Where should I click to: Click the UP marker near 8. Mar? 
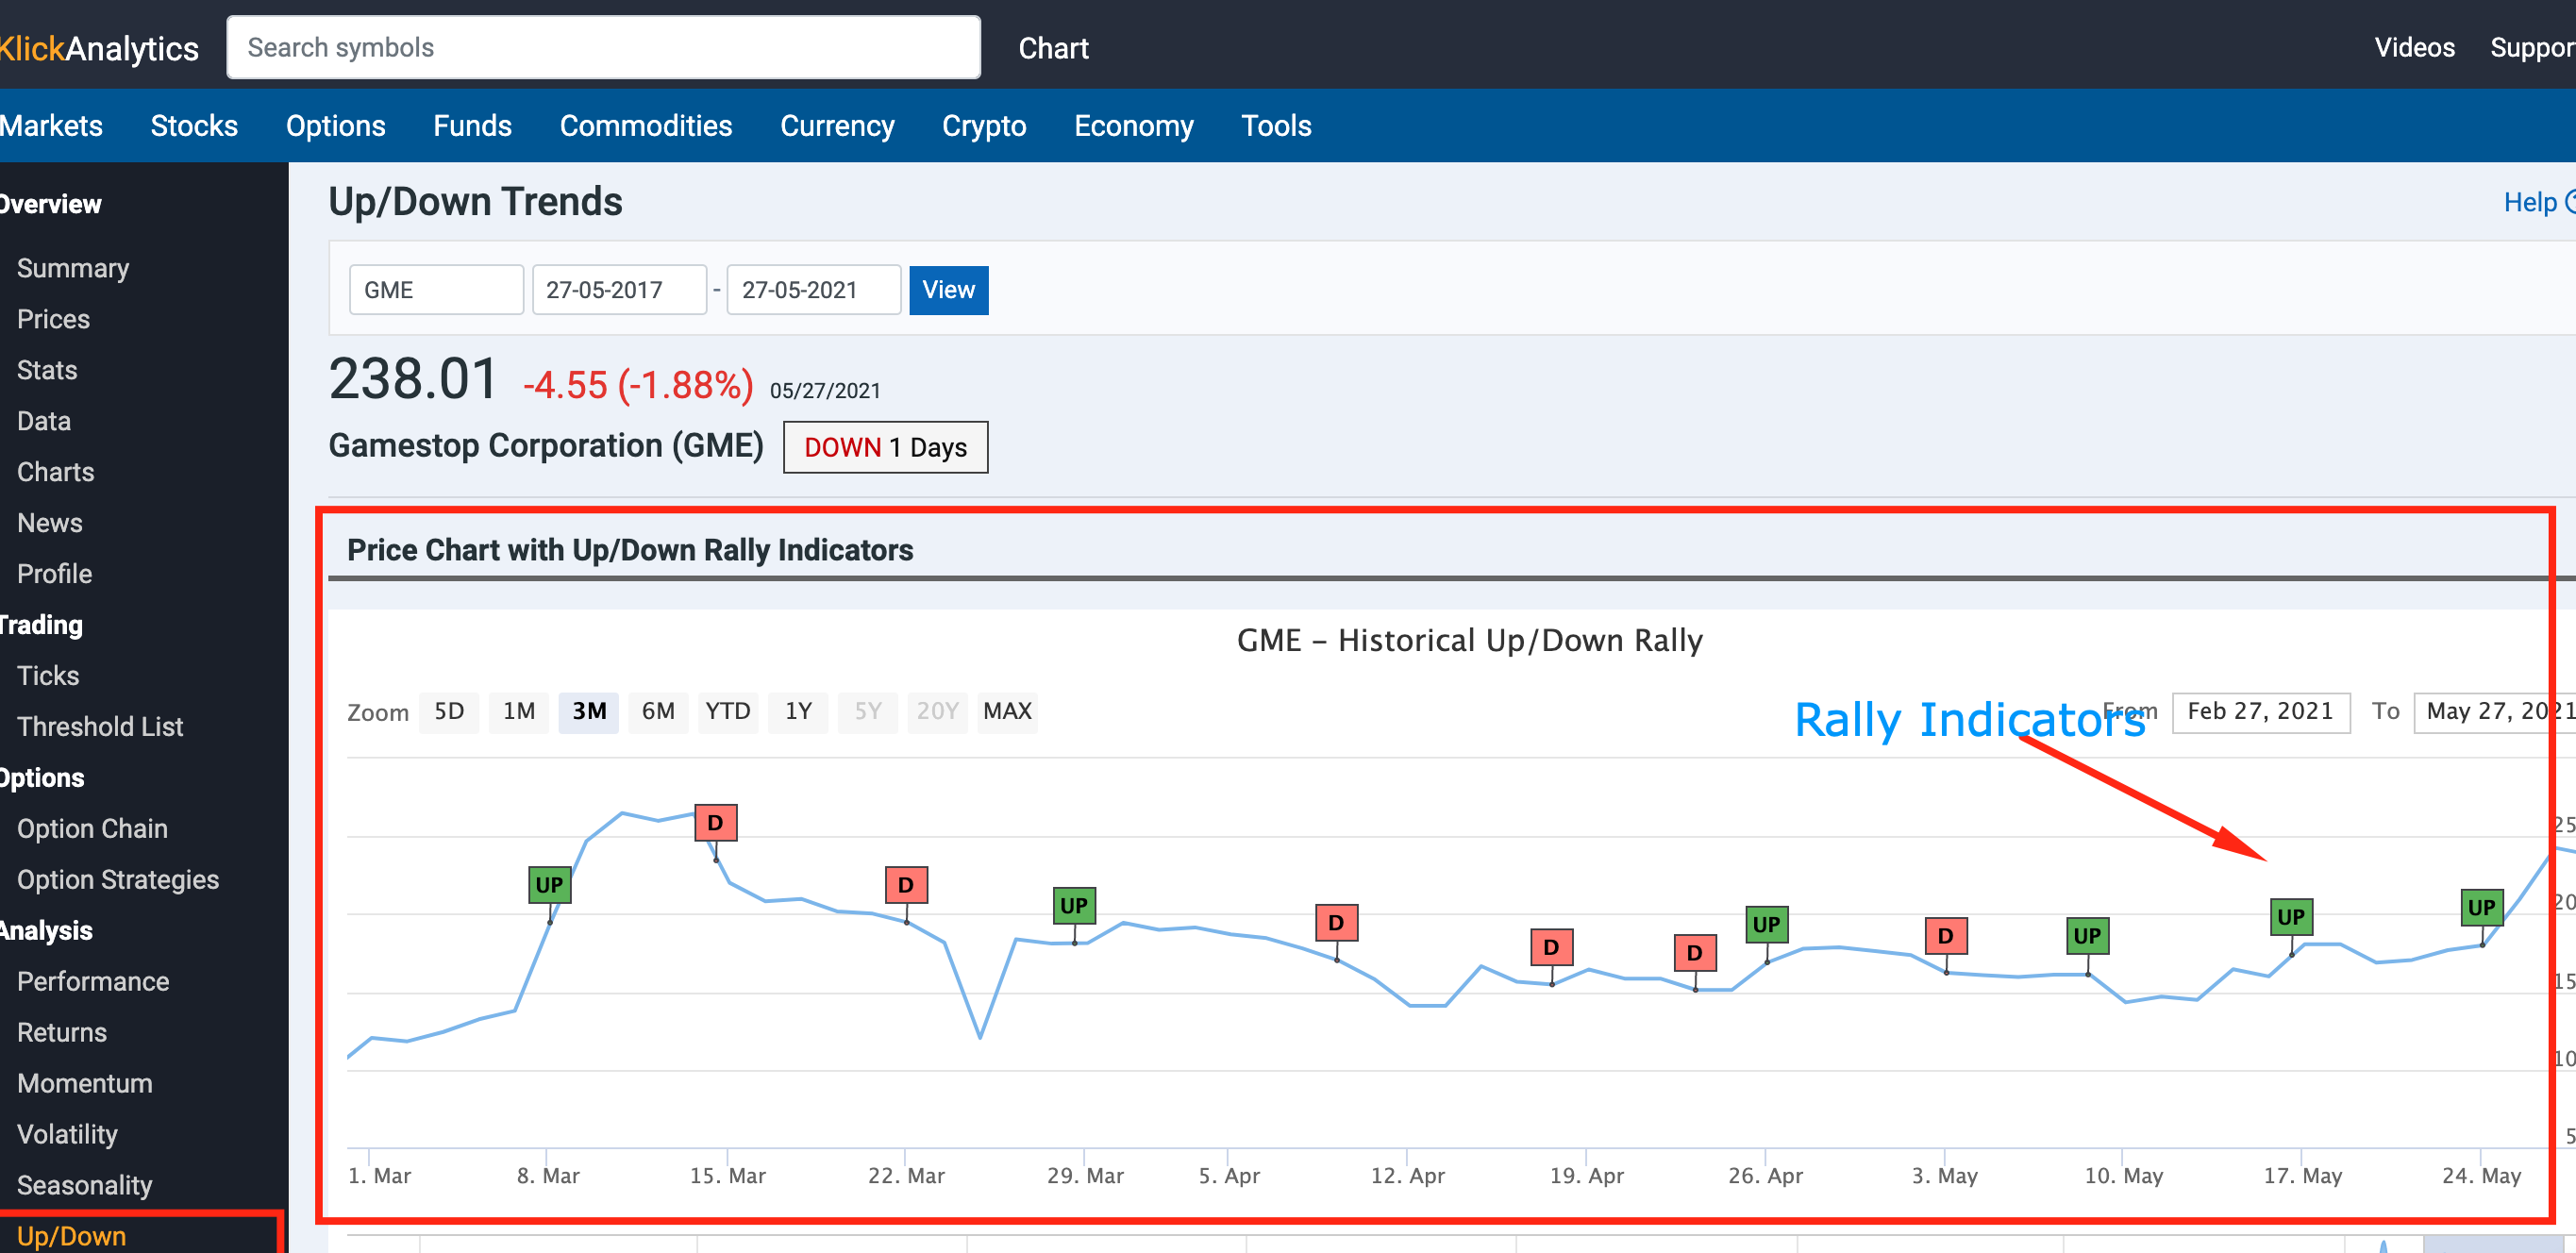click(x=549, y=885)
